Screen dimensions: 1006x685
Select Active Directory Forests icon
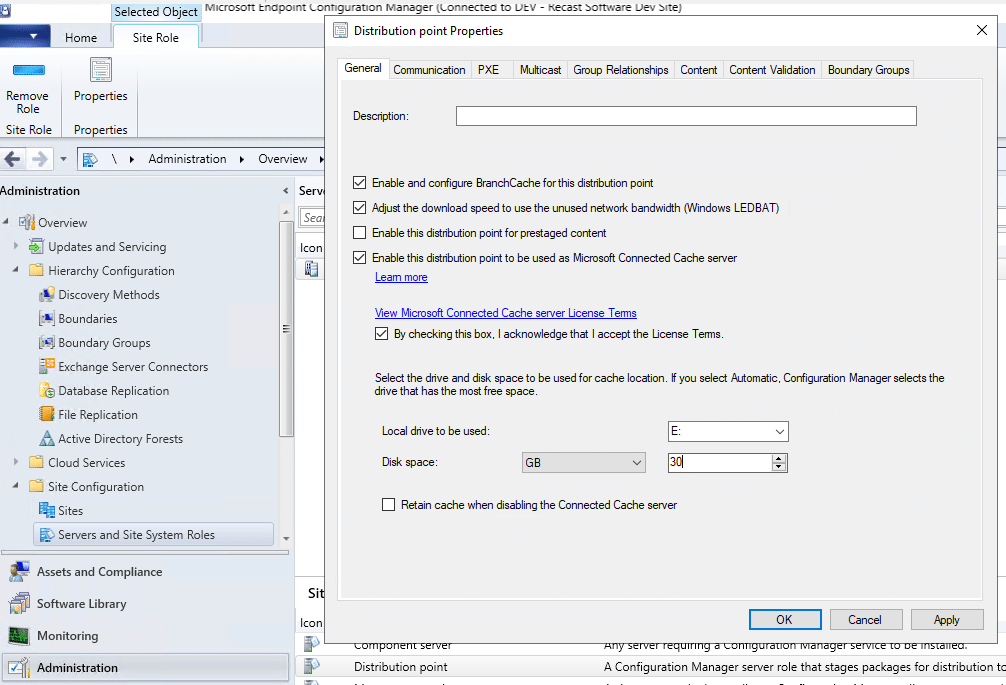click(x=46, y=439)
